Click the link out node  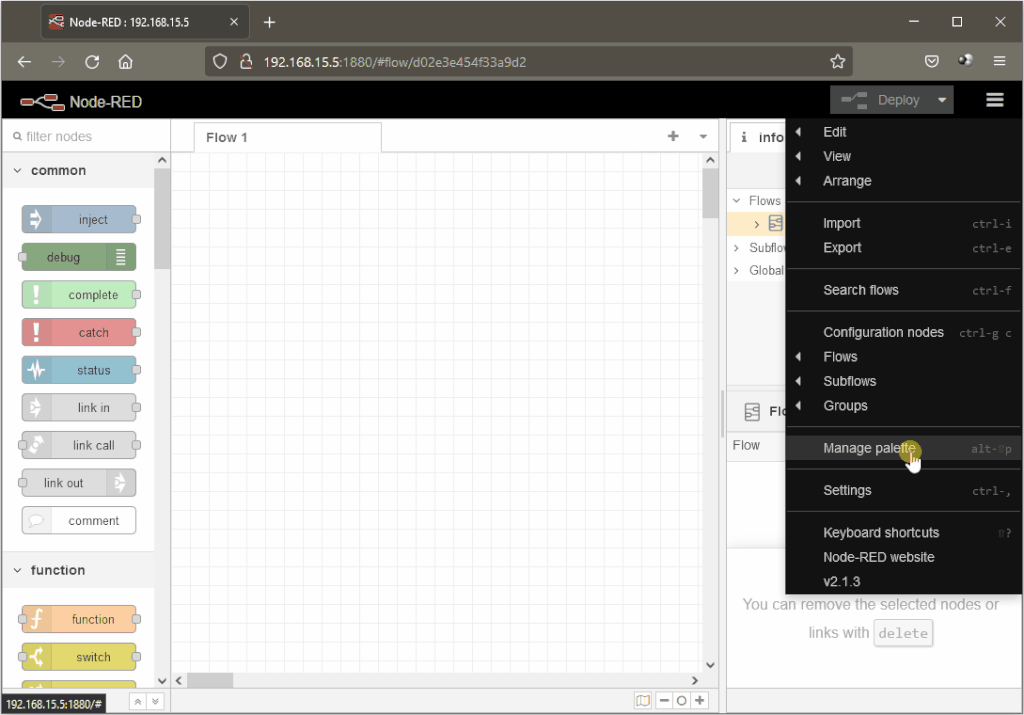79,483
